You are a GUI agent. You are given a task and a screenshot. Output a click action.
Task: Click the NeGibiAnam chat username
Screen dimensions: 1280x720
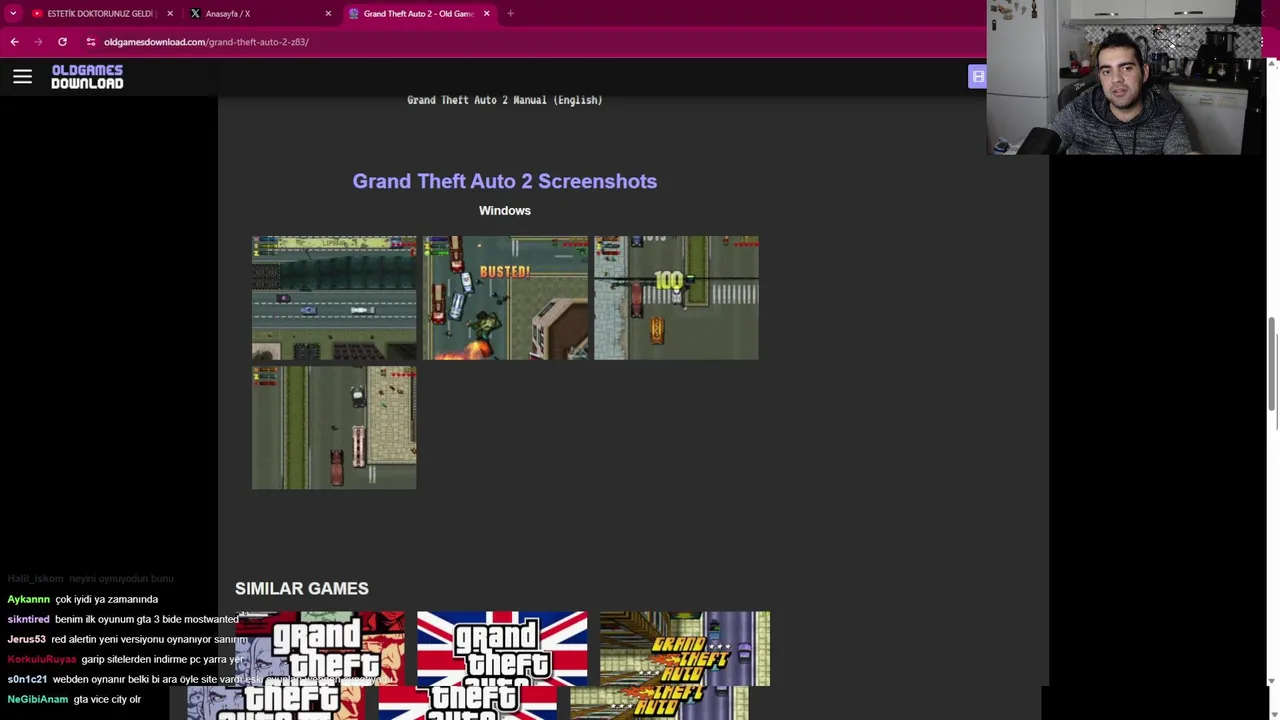tap(38, 699)
